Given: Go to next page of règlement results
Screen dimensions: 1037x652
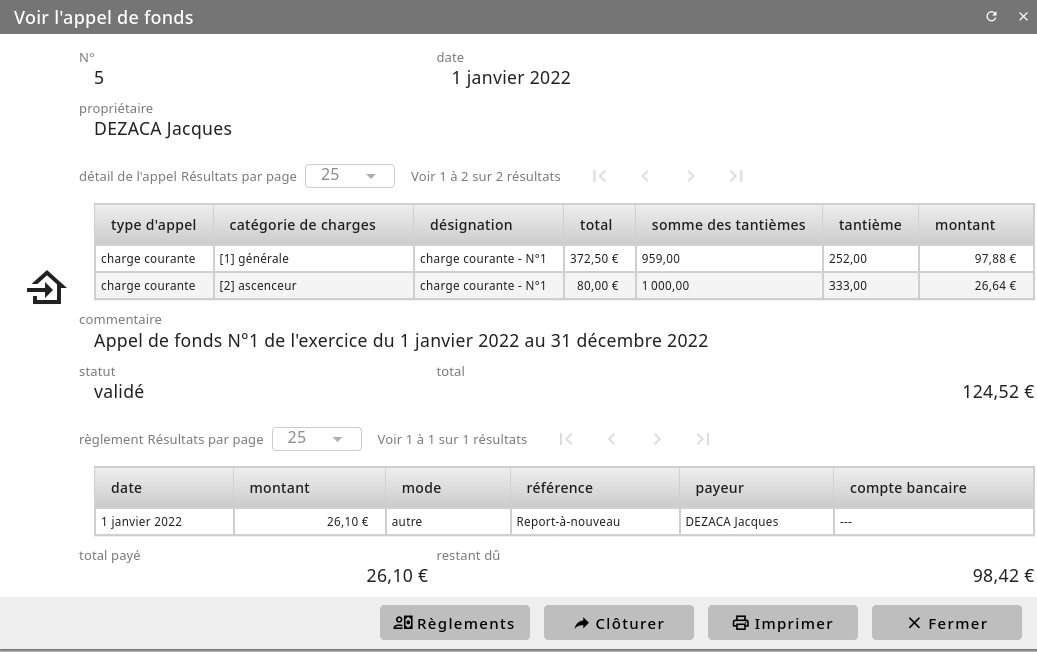Looking at the screenshot, I should [x=657, y=439].
